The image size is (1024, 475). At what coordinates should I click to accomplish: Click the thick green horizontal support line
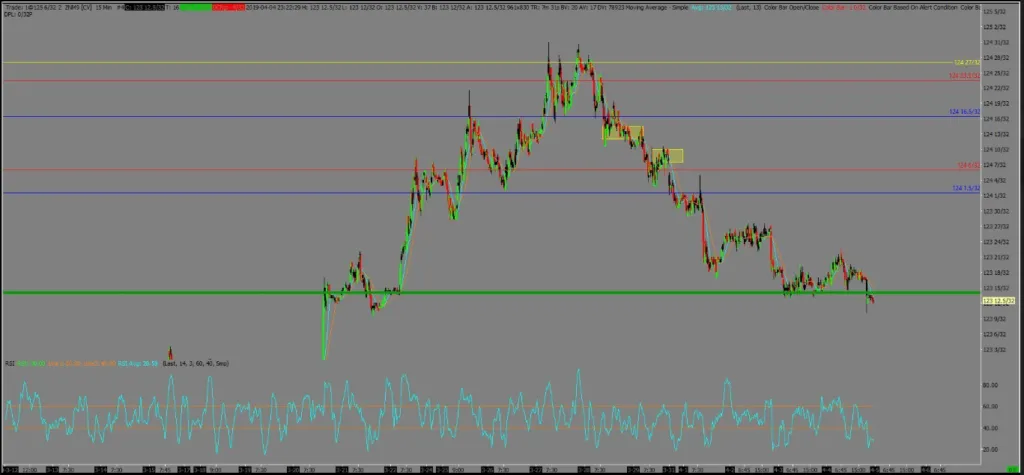[x=491, y=292]
